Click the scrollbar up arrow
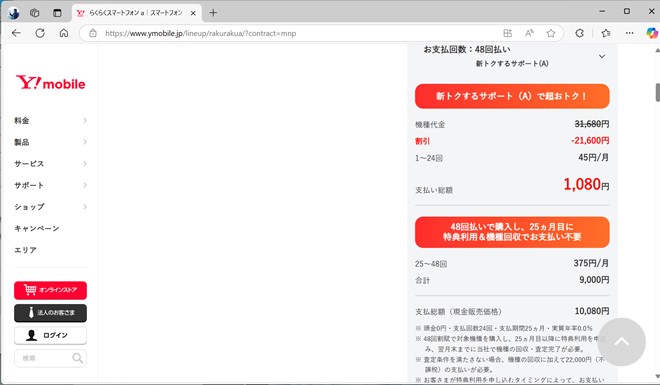This screenshot has width=660, height=385. [x=657, y=50]
